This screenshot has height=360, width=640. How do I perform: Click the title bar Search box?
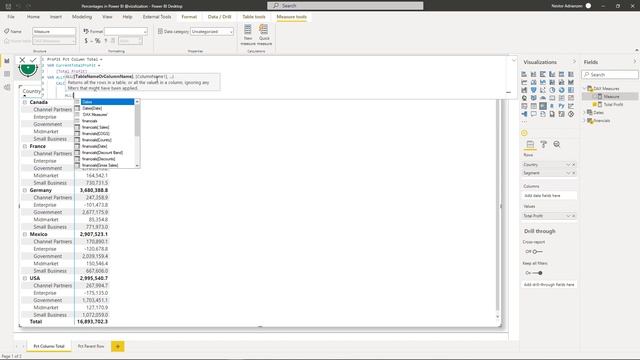point(345,6)
